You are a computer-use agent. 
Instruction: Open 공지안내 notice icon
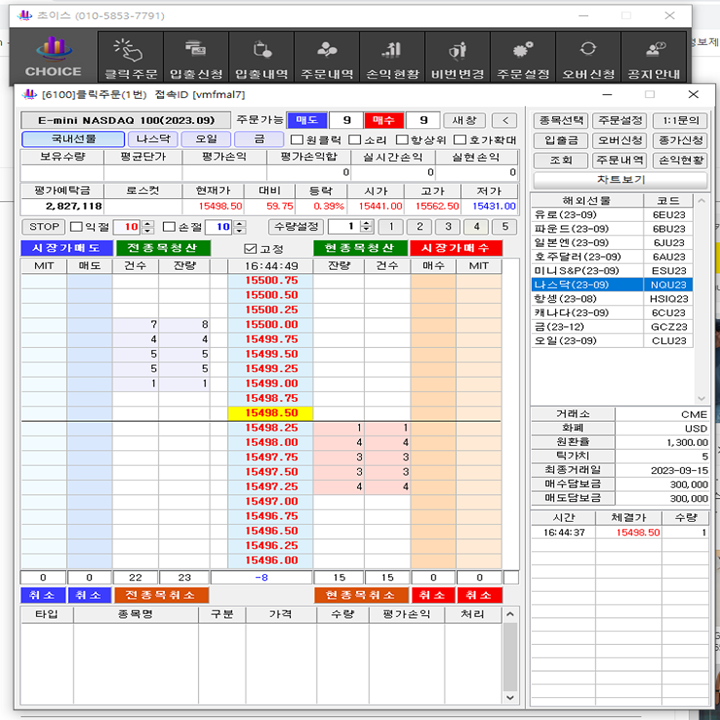coord(654,58)
